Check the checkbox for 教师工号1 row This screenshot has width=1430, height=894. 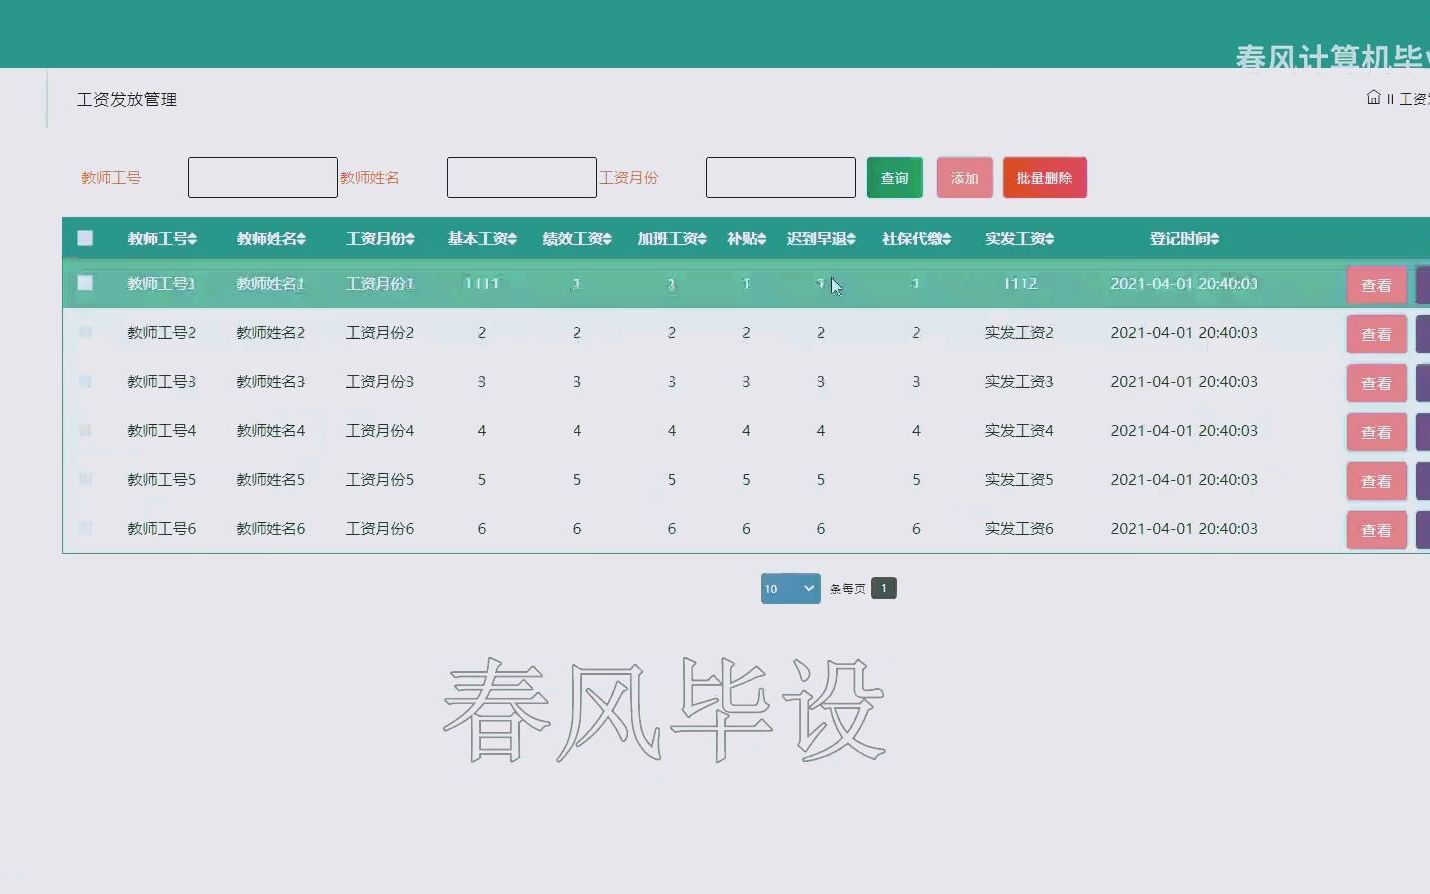coord(85,283)
